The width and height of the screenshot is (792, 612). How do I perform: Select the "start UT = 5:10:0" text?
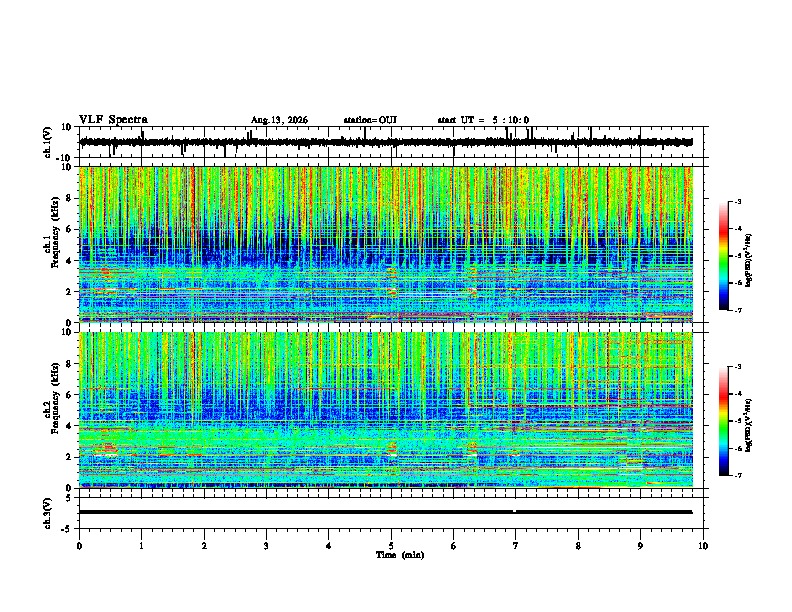pos(483,120)
